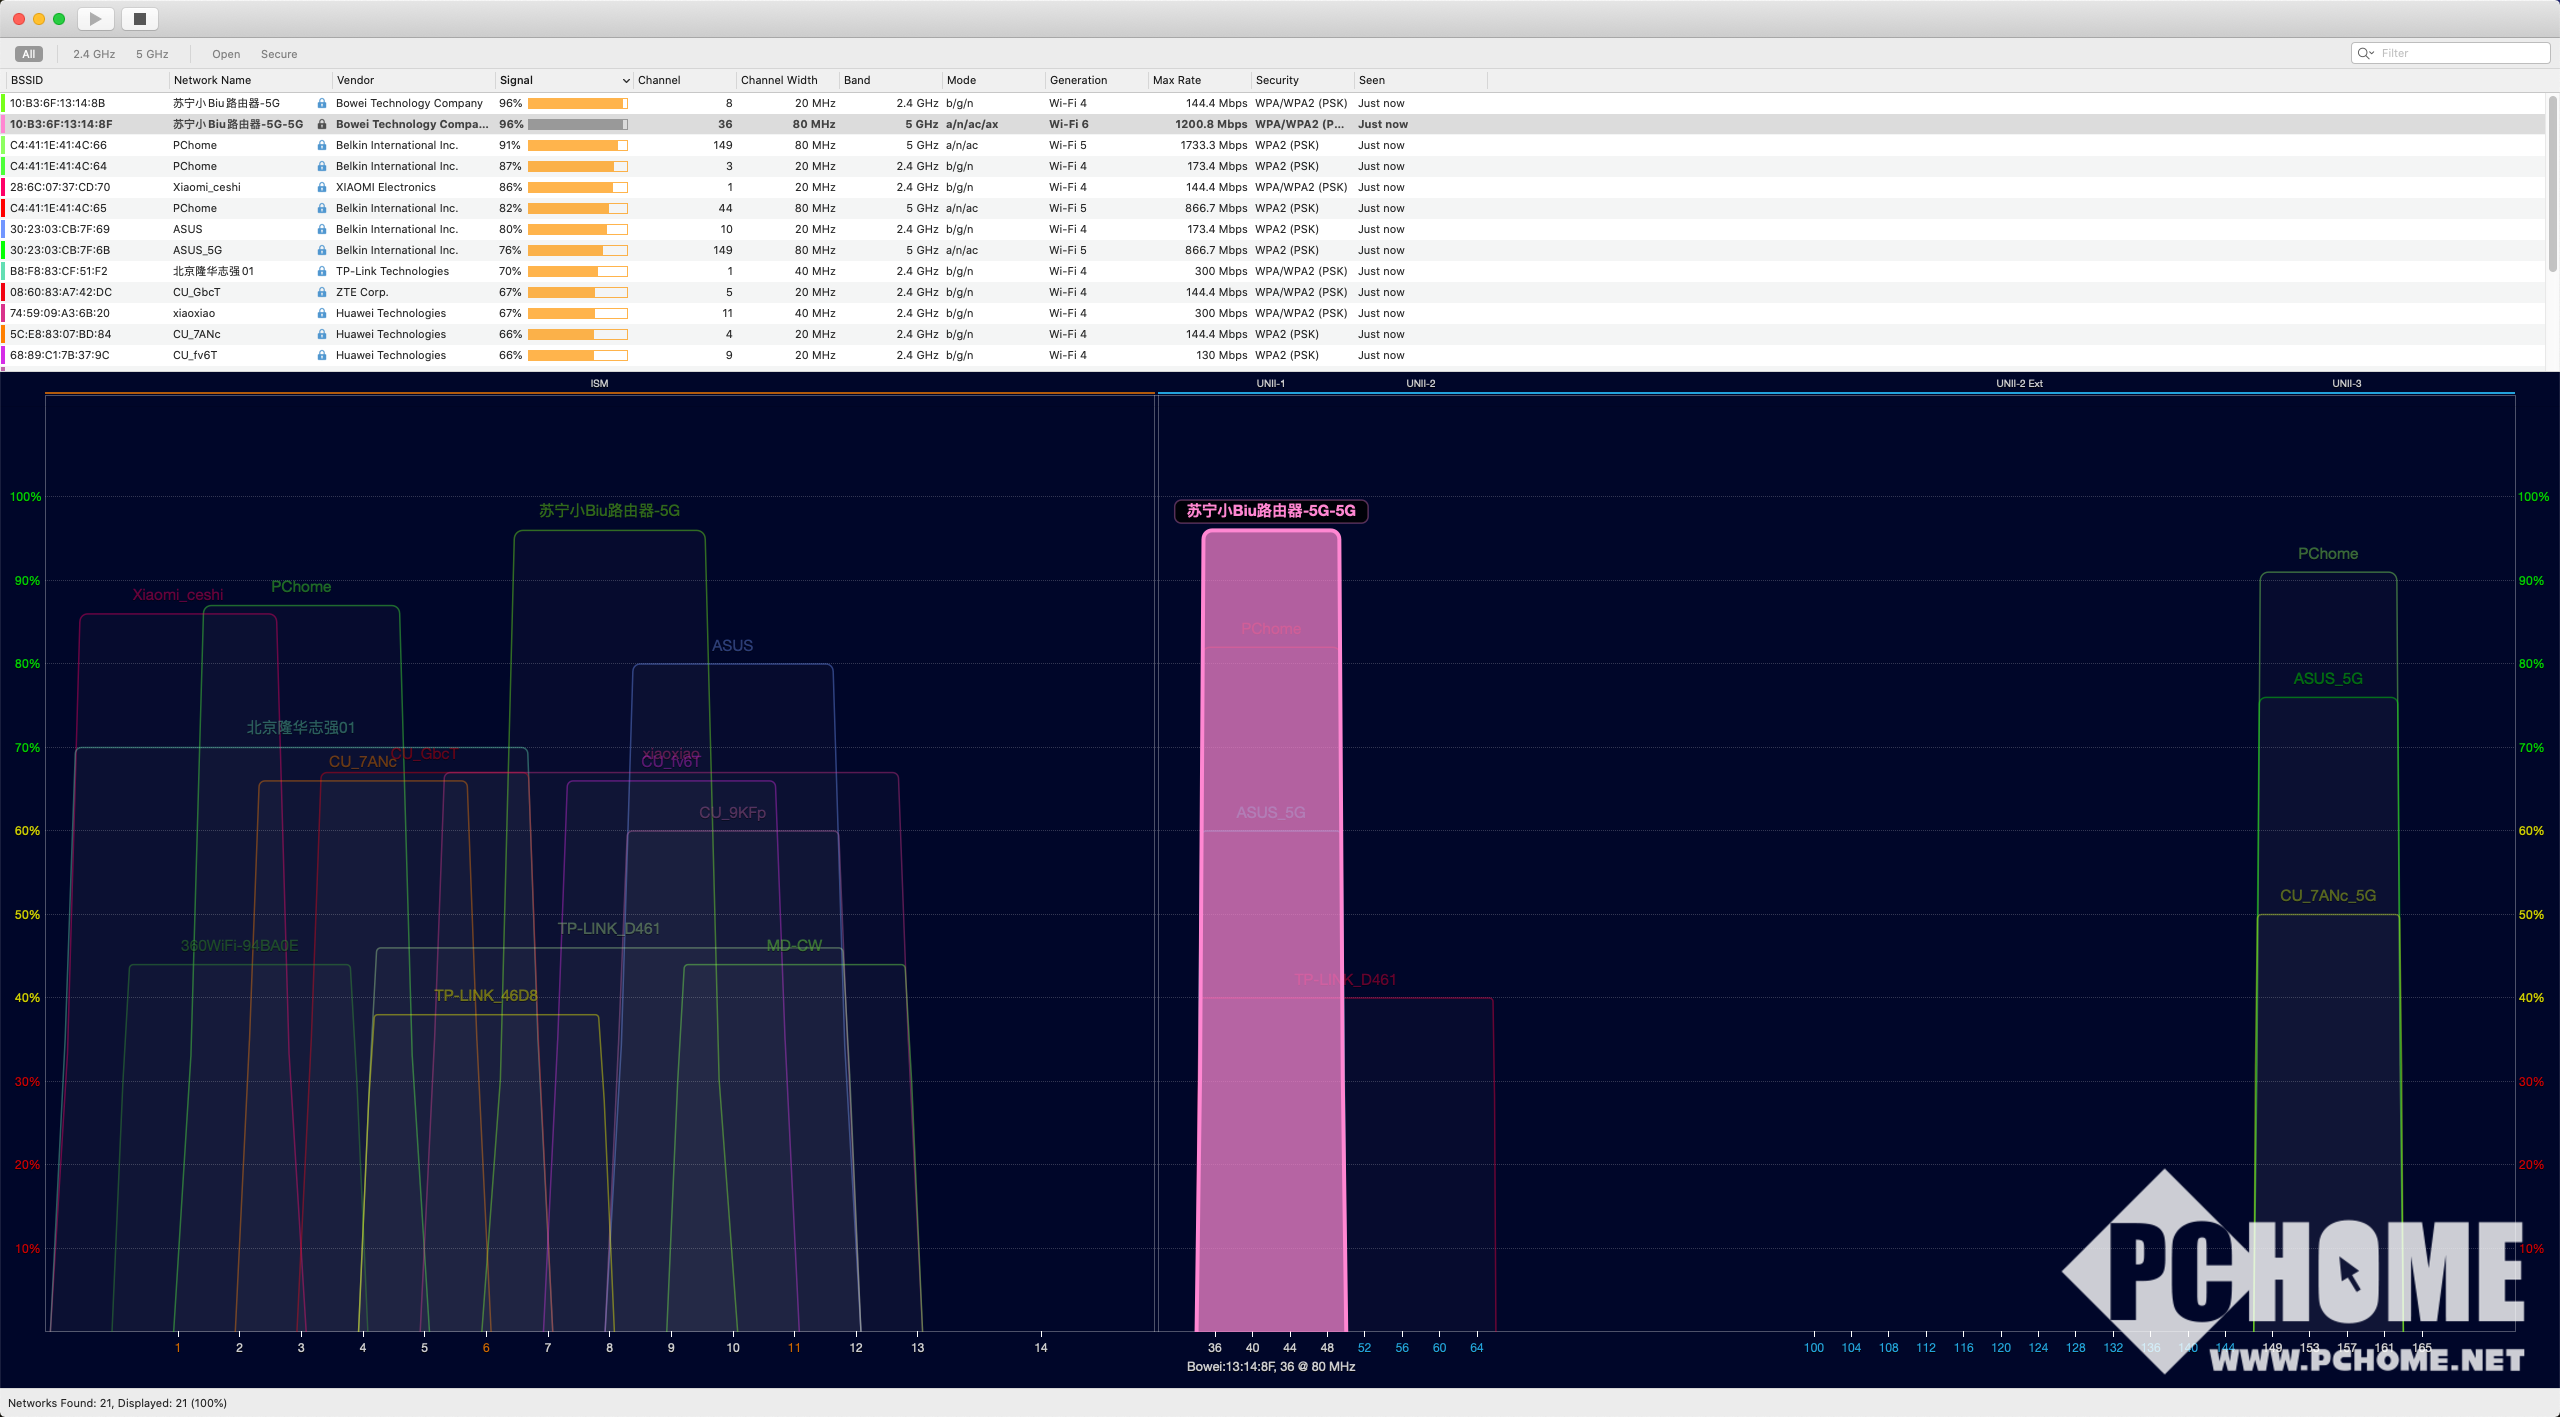Select ZTE Corp. vendor cell
This screenshot has width=2560, height=1417.
click(362, 292)
